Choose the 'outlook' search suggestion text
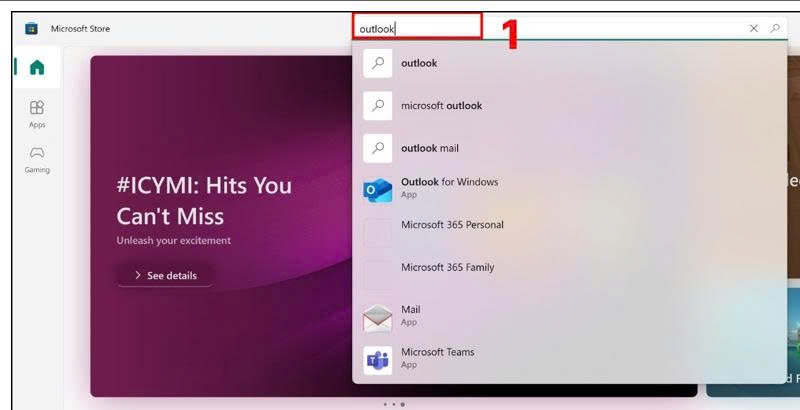The height and width of the screenshot is (410, 800). [419, 63]
